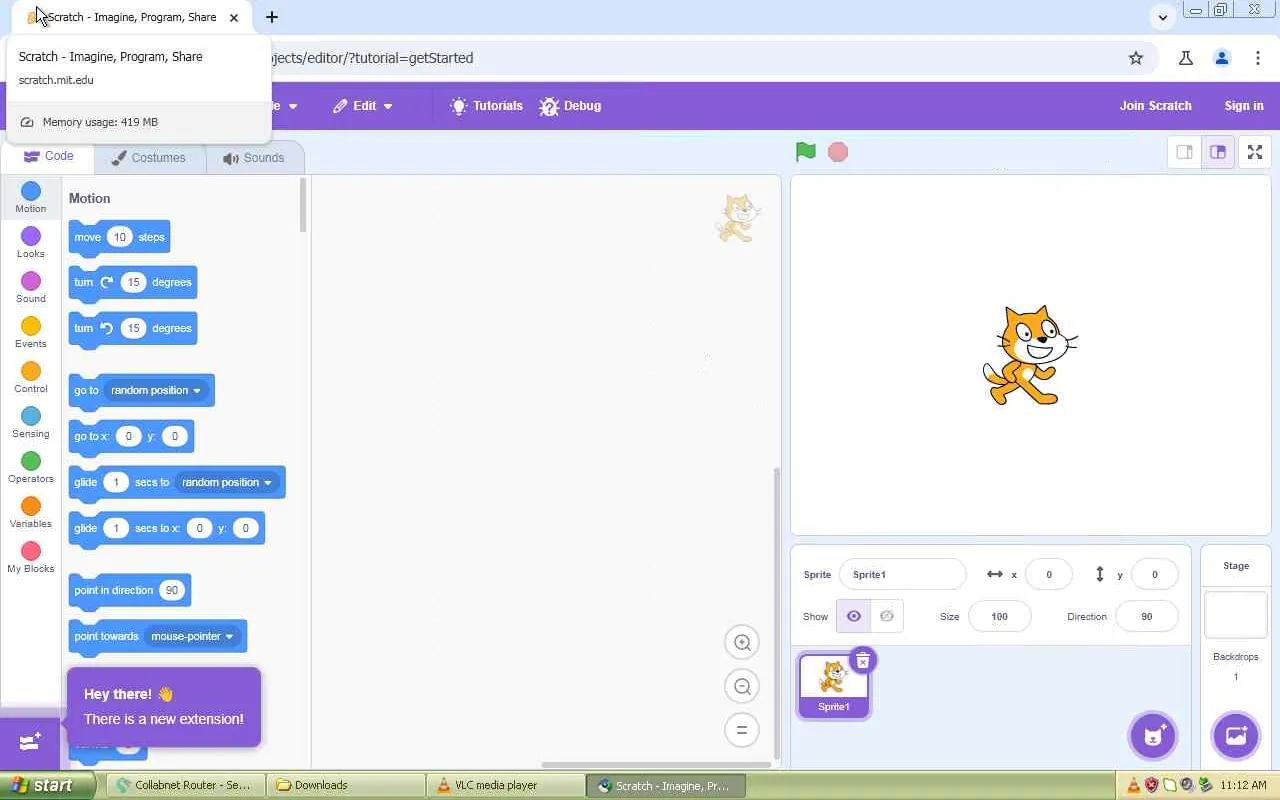
Task: Delete Sprite1 with the trash icon
Action: tap(862, 660)
